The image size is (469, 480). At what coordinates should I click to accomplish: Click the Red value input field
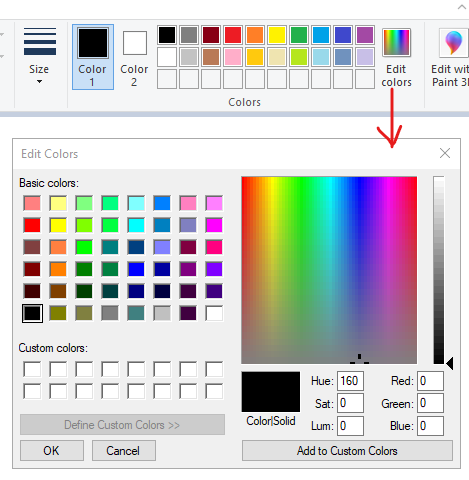pyautogui.click(x=430, y=381)
